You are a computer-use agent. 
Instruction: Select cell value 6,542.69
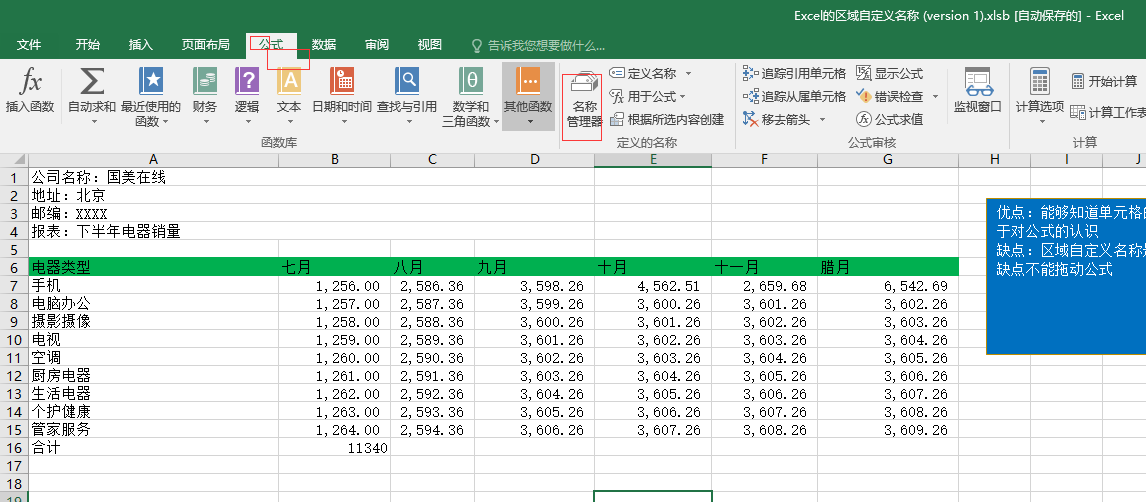(888, 285)
